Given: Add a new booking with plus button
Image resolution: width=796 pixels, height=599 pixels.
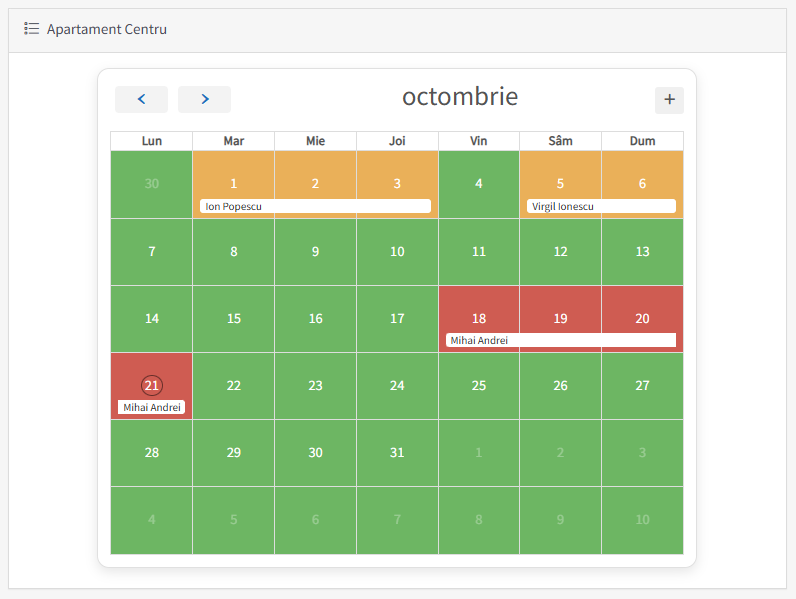Looking at the screenshot, I should [x=669, y=100].
